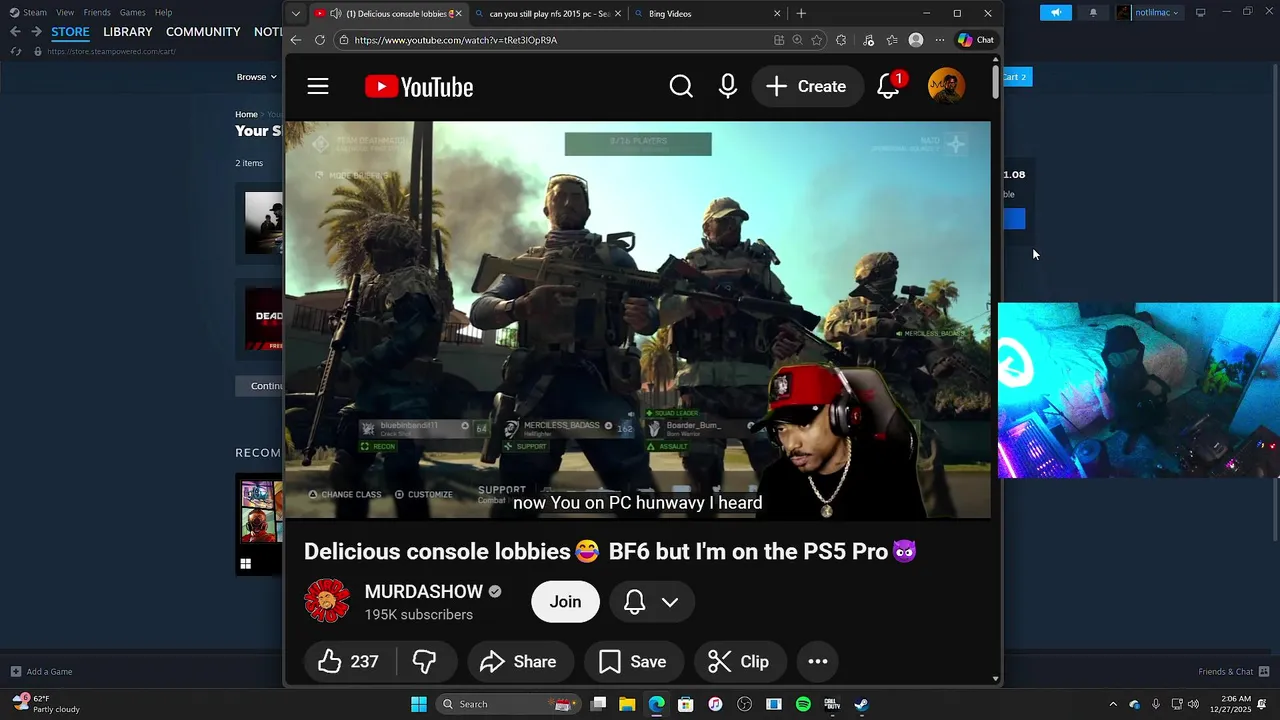Open YouTube search magnifier
Image resolution: width=1280 pixels, height=720 pixels.
(x=681, y=87)
